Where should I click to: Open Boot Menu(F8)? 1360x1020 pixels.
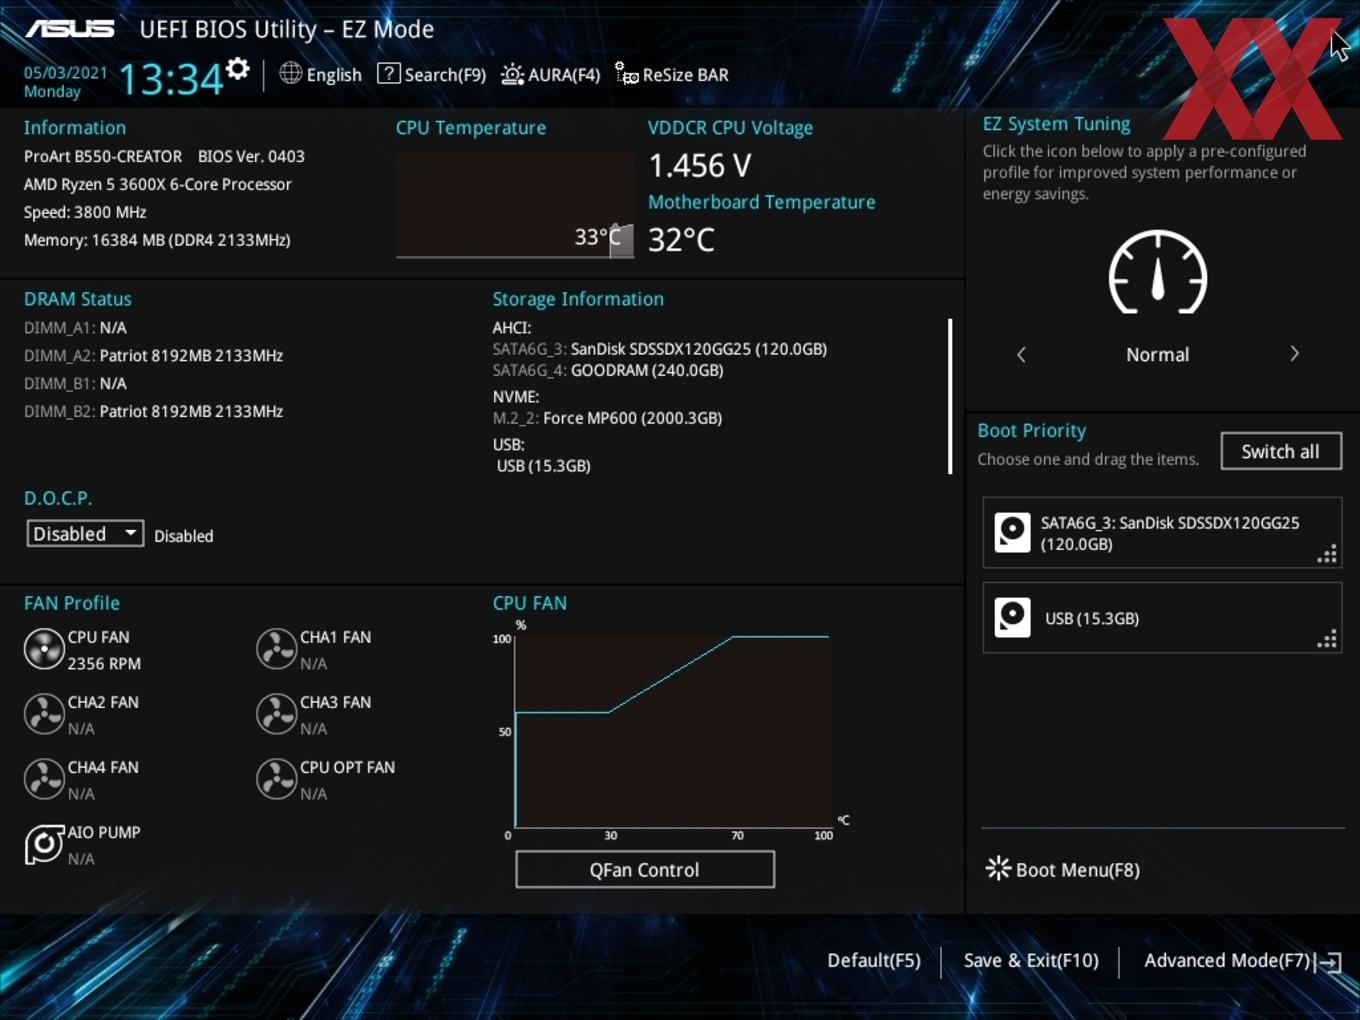click(x=1063, y=869)
